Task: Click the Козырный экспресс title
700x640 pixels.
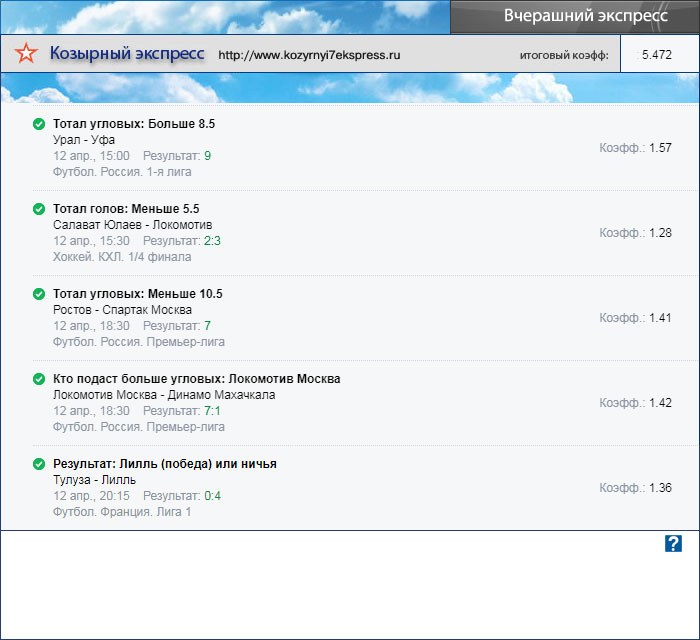Action: click(x=127, y=54)
